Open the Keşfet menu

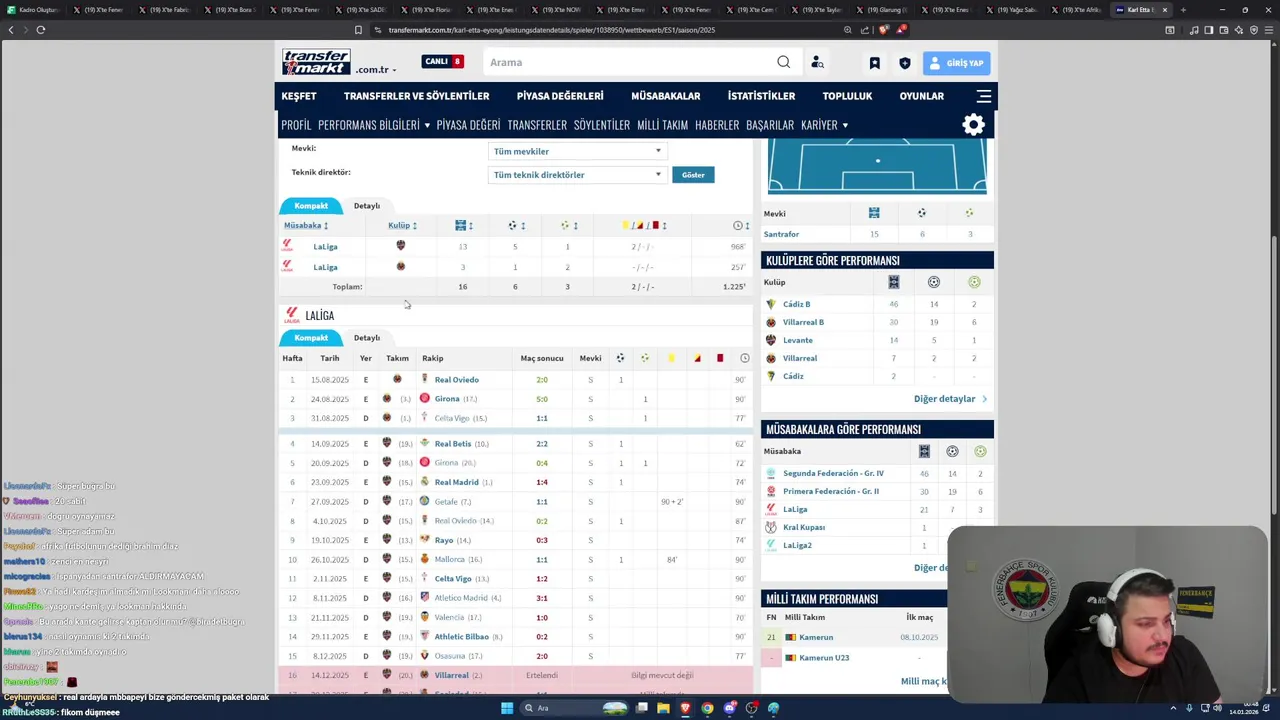point(299,96)
